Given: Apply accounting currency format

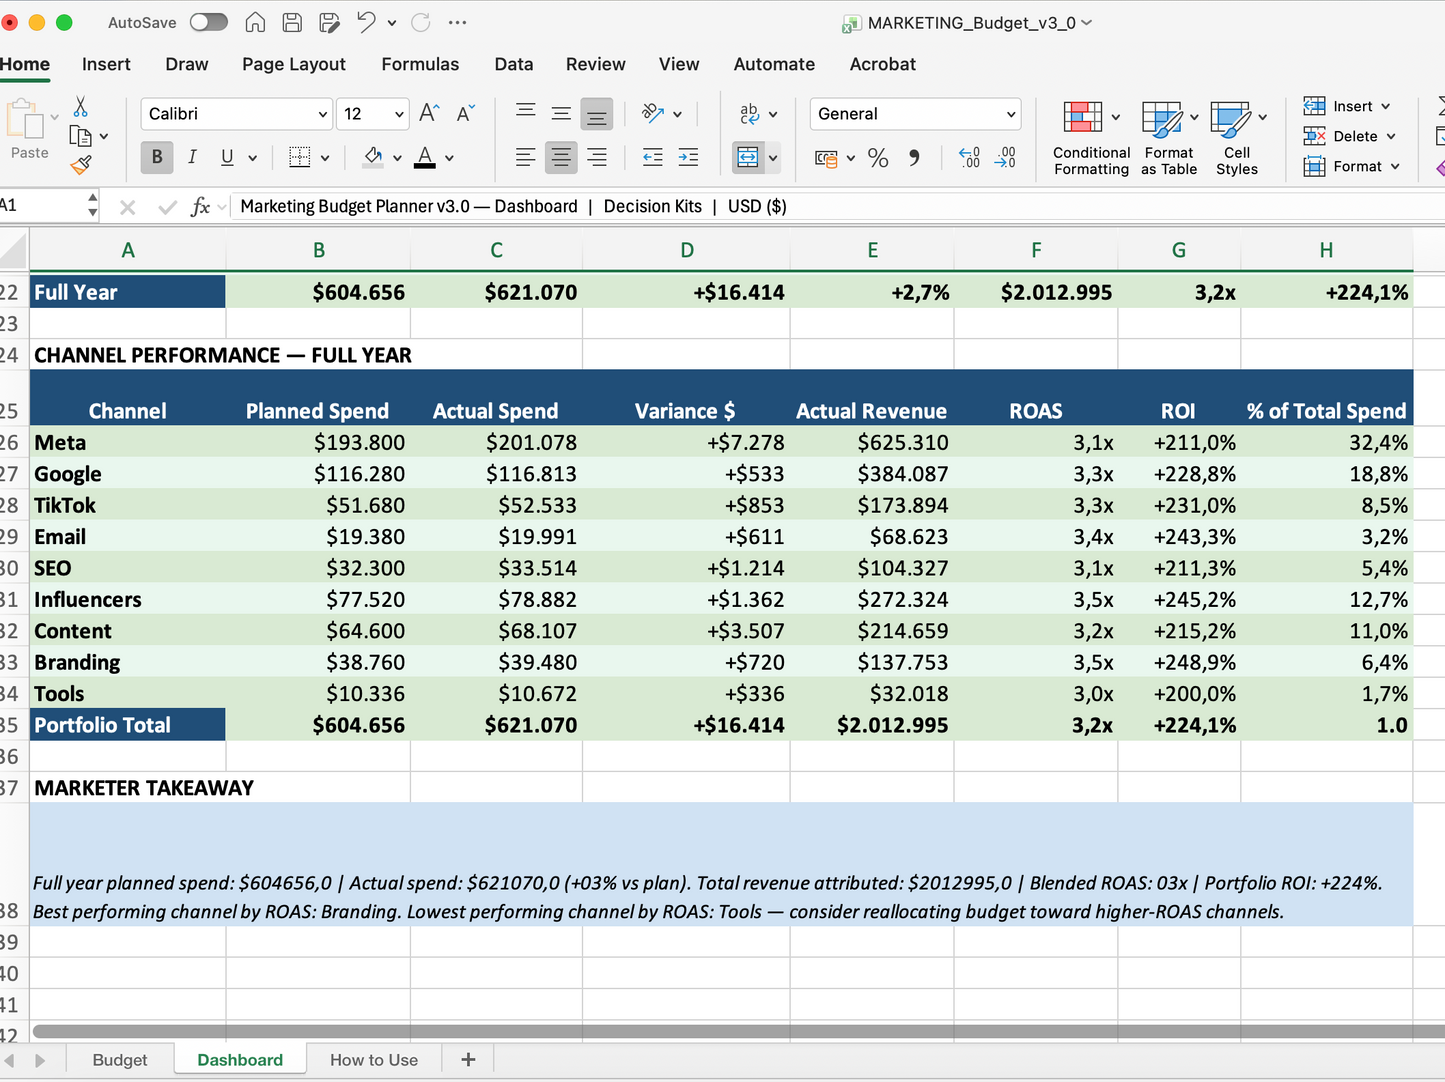Looking at the screenshot, I should pyautogui.click(x=826, y=158).
